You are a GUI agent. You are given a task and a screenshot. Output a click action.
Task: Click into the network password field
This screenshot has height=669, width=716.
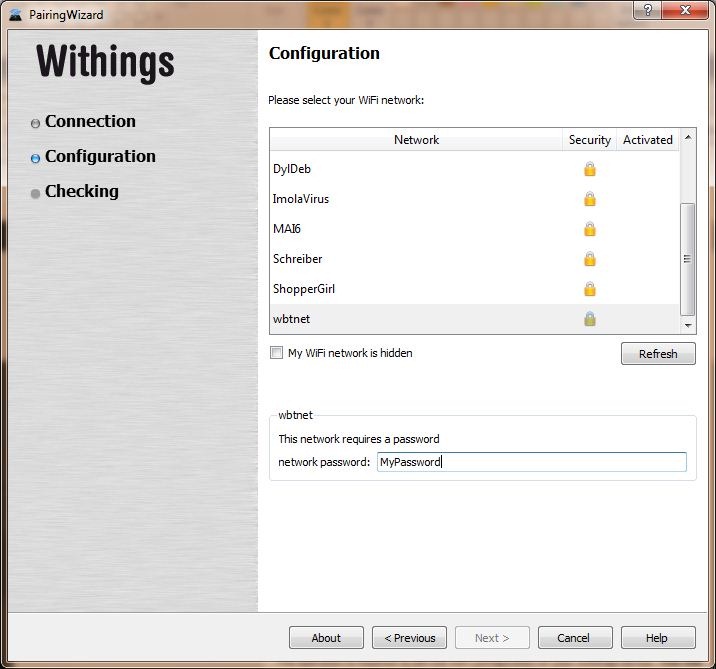tap(532, 462)
